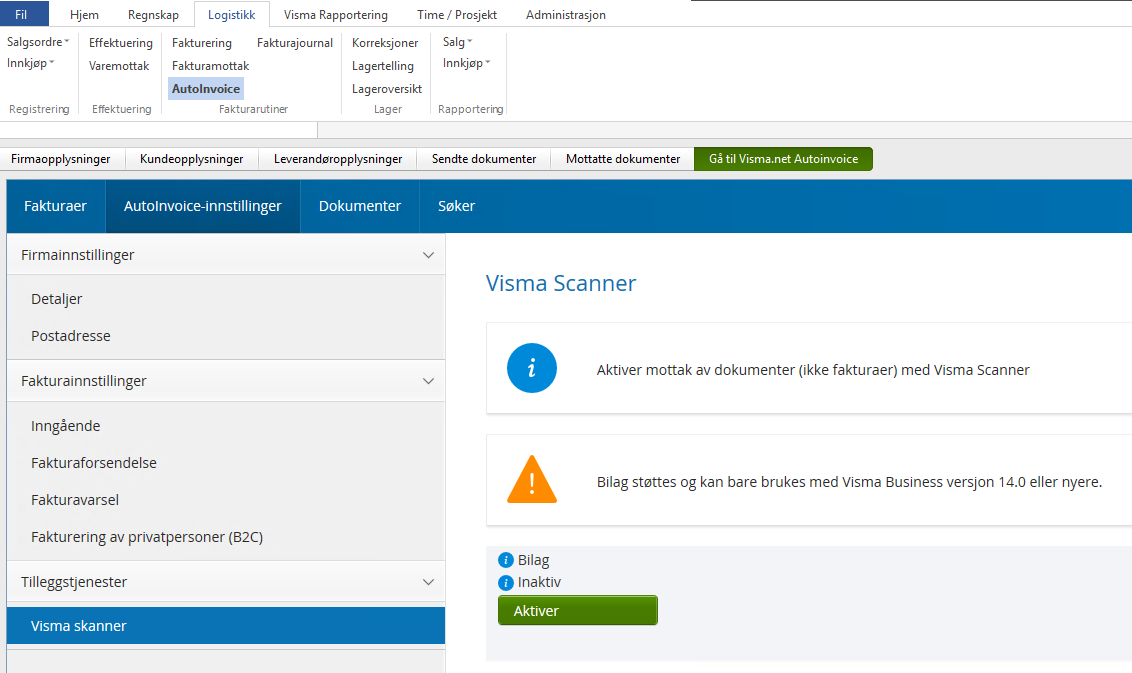This screenshot has height=673, width=1132.
Task: Click the info icon next to Bilag
Action: (506, 560)
